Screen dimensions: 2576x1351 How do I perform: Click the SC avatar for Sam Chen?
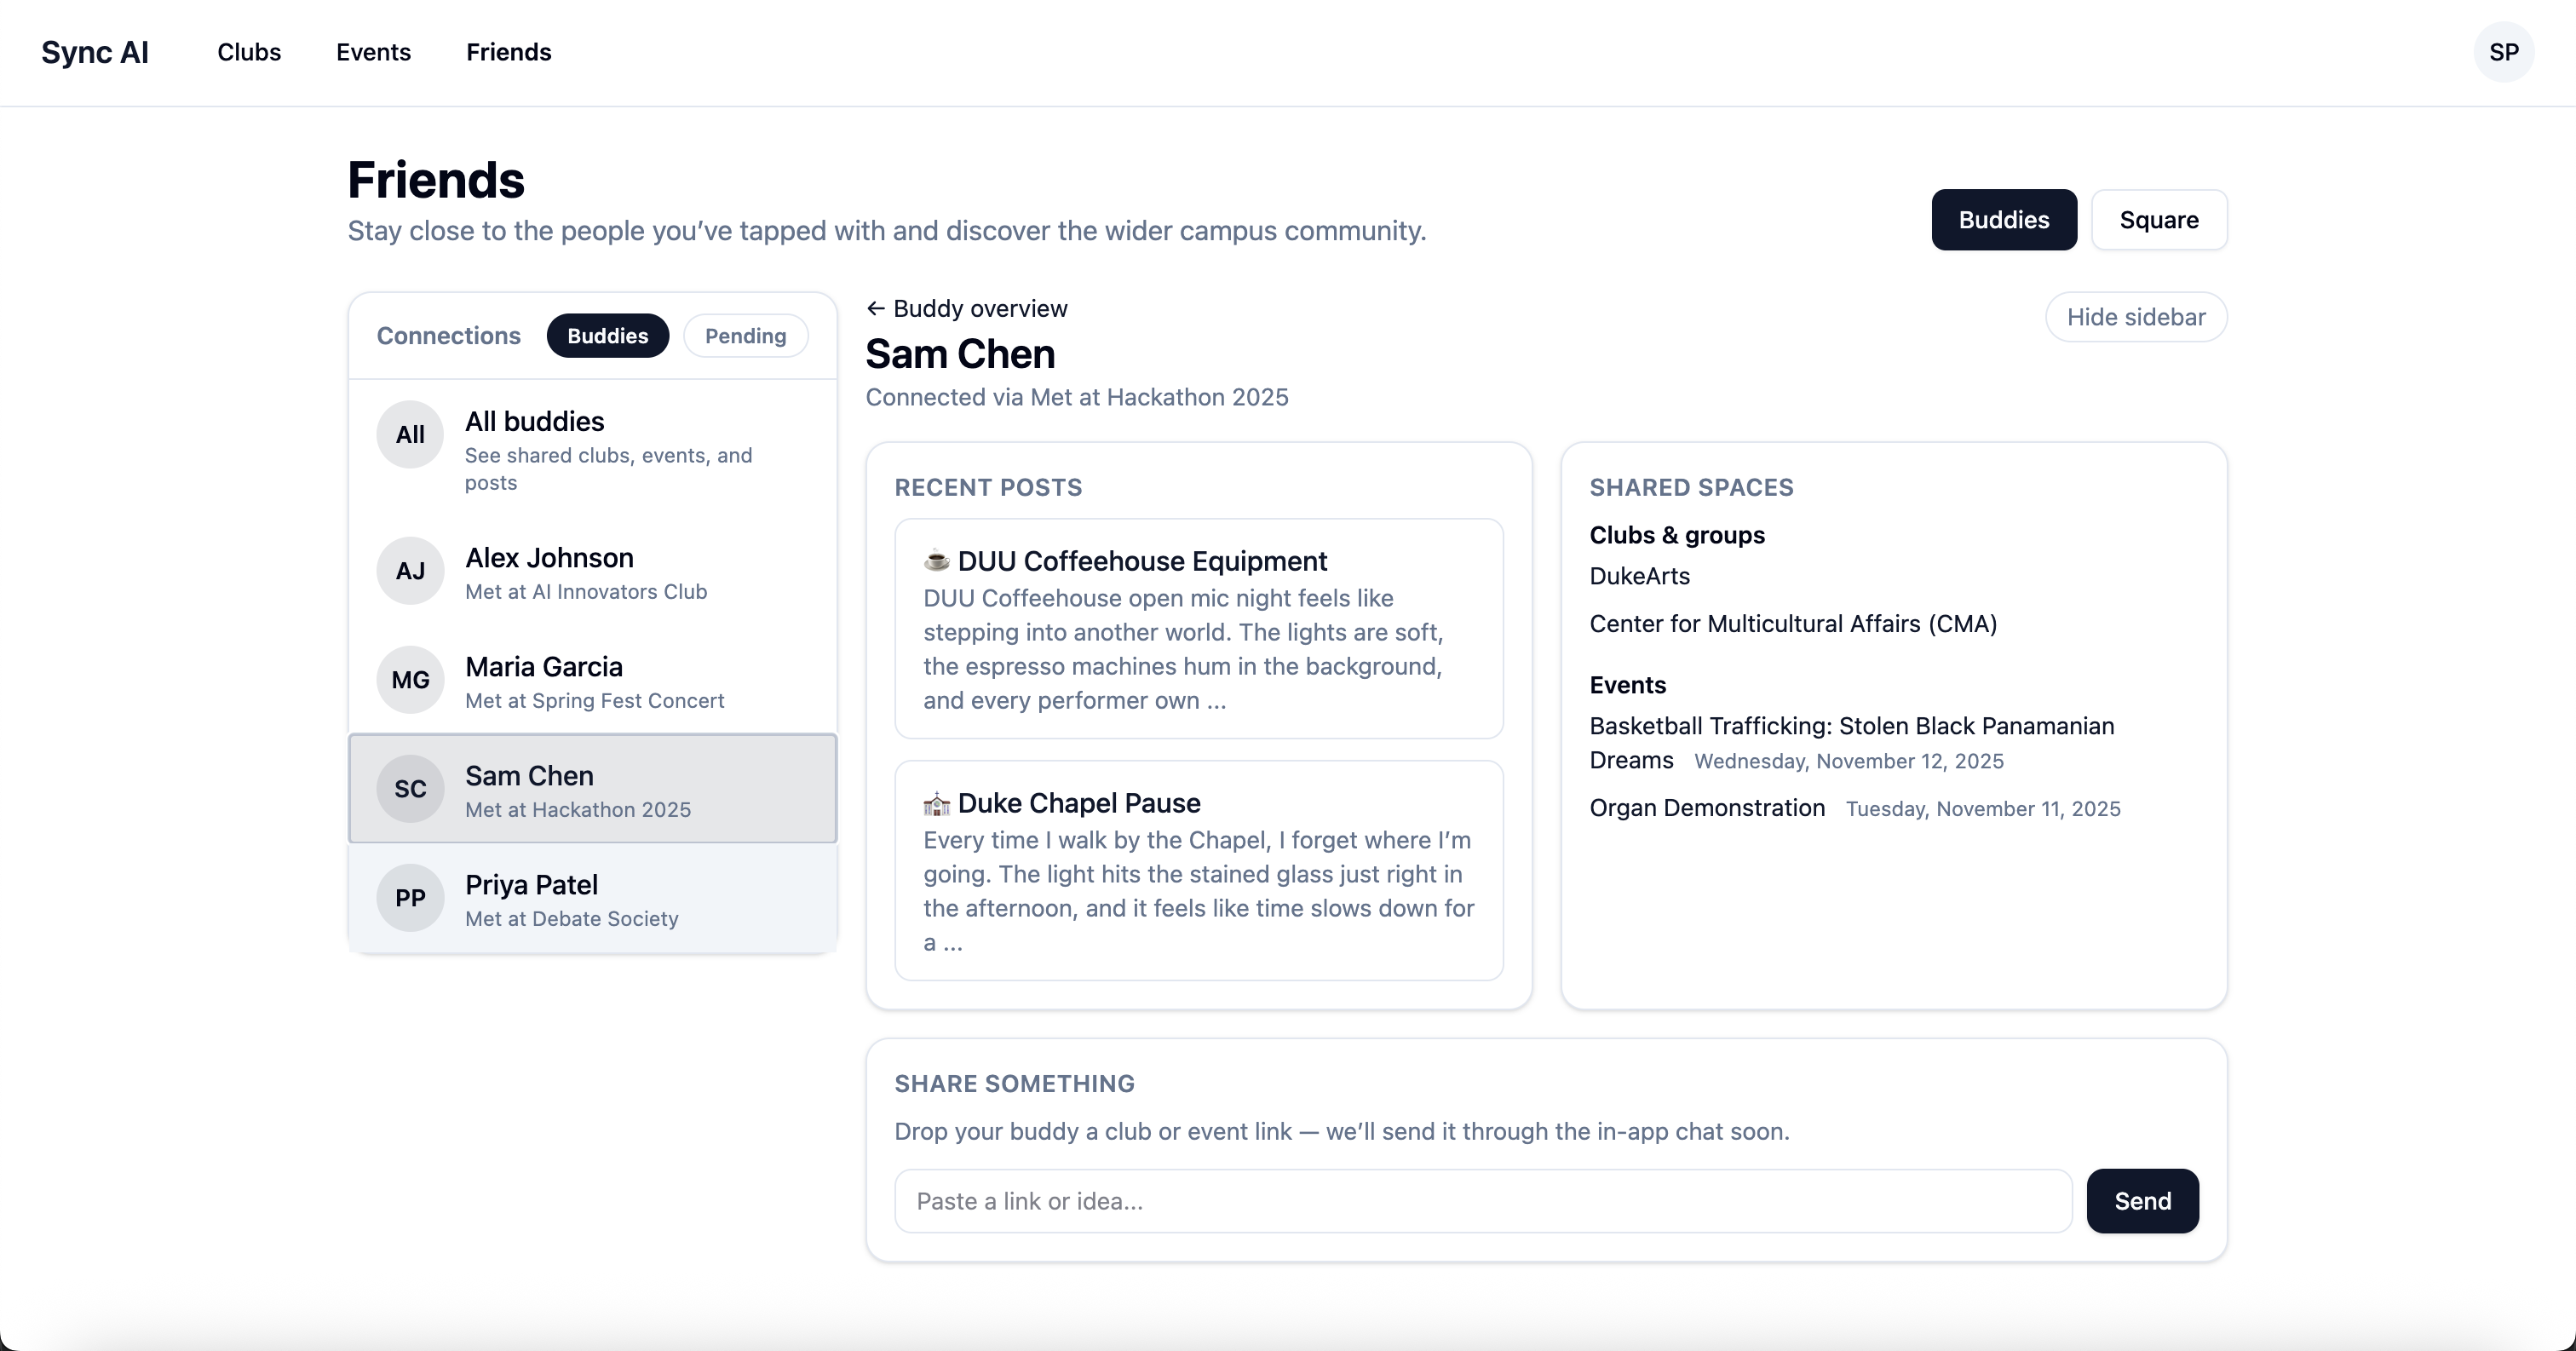point(410,789)
